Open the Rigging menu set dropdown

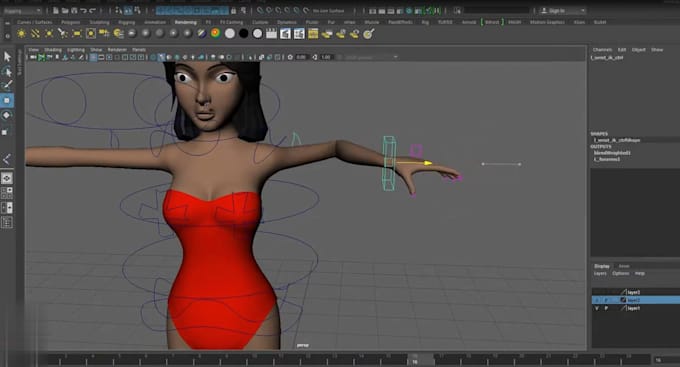(22, 10)
